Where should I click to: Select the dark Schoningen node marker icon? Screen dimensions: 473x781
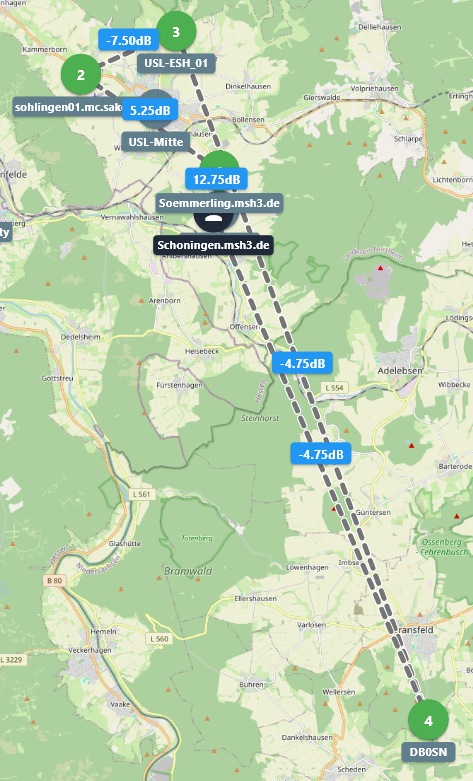tap(213, 219)
